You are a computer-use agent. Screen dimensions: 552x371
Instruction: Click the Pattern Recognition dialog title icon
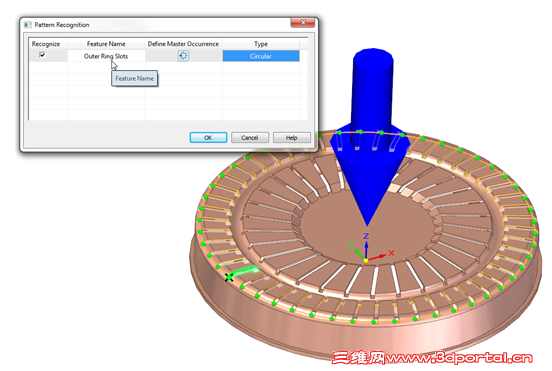28,25
